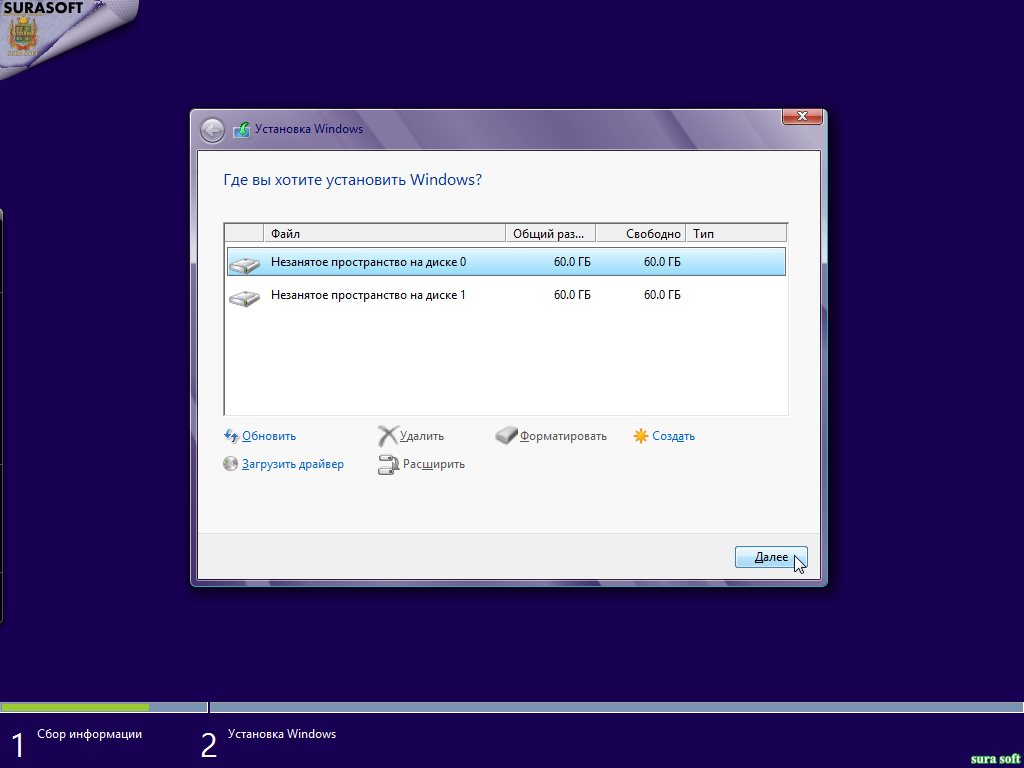Click the Windows Setup title bar icon

tap(242, 129)
